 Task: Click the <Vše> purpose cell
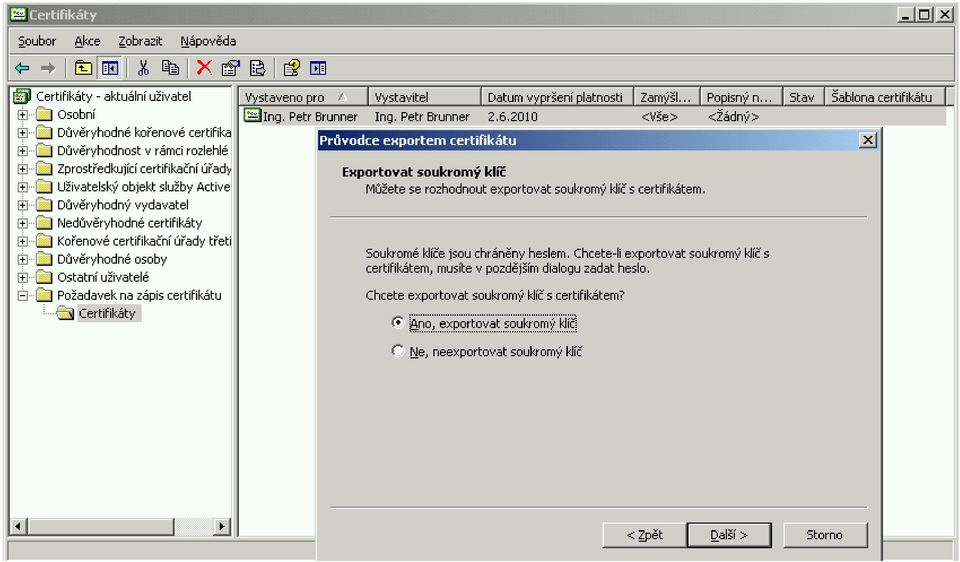[x=659, y=116]
